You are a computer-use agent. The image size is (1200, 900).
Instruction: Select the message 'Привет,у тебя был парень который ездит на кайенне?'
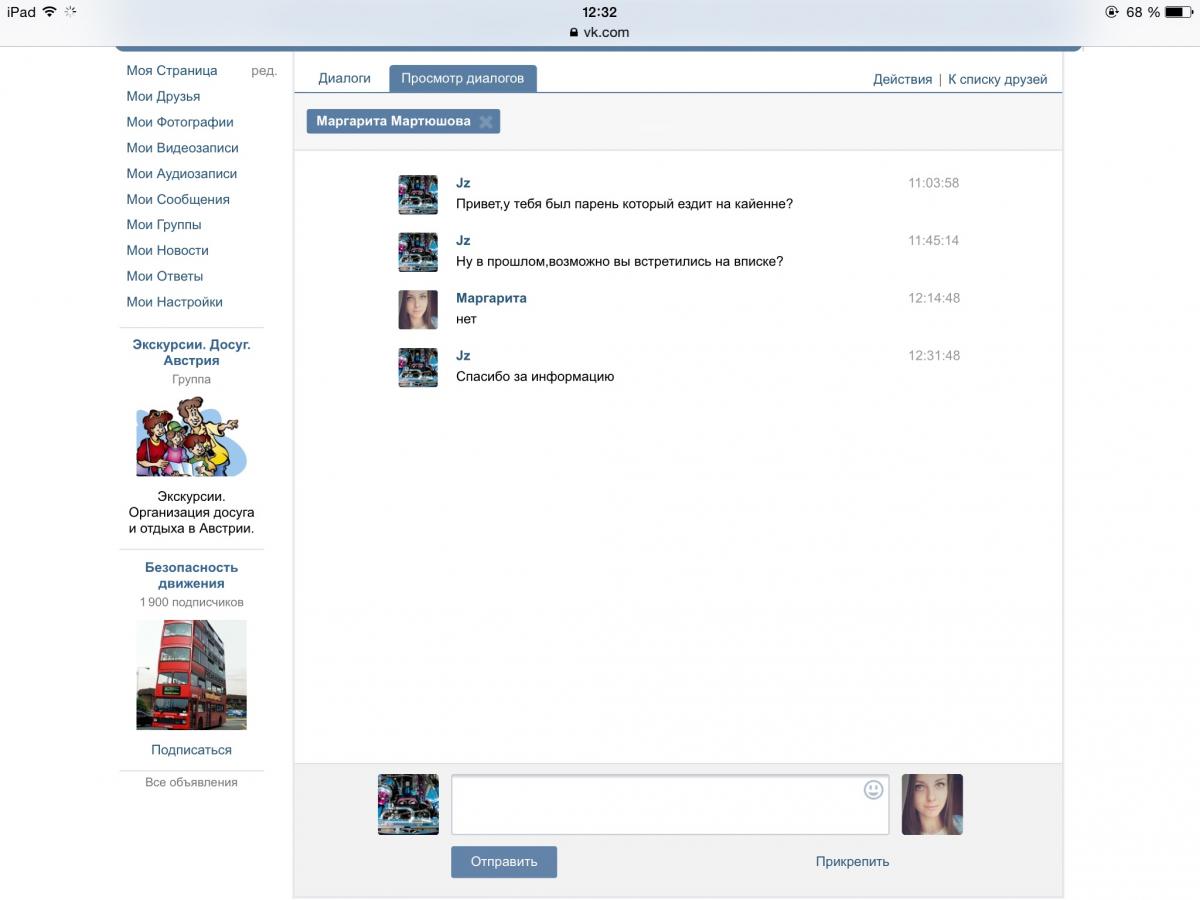click(624, 204)
